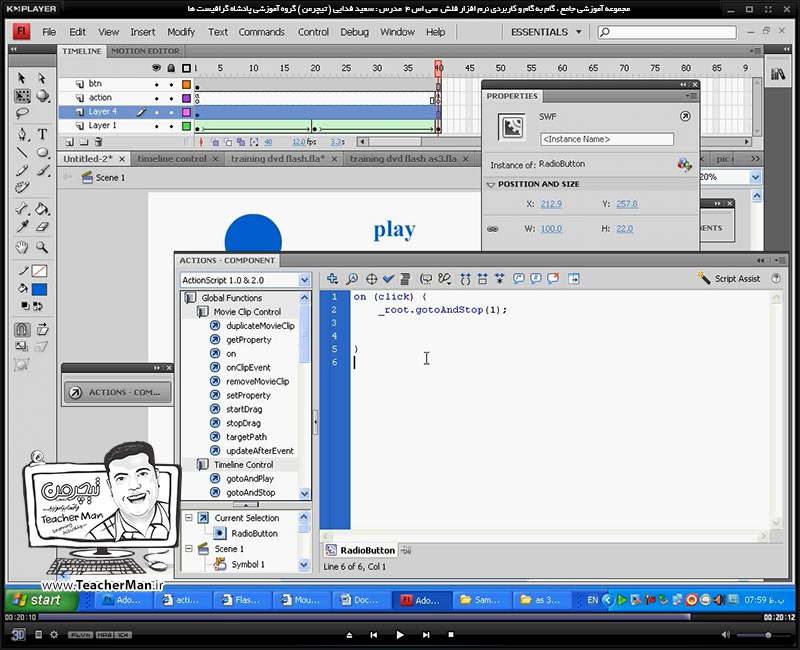Click lock all layers padlock icon
Viewport: 800px width, 650px height.
pyautogui.click(x=171, y=68)
